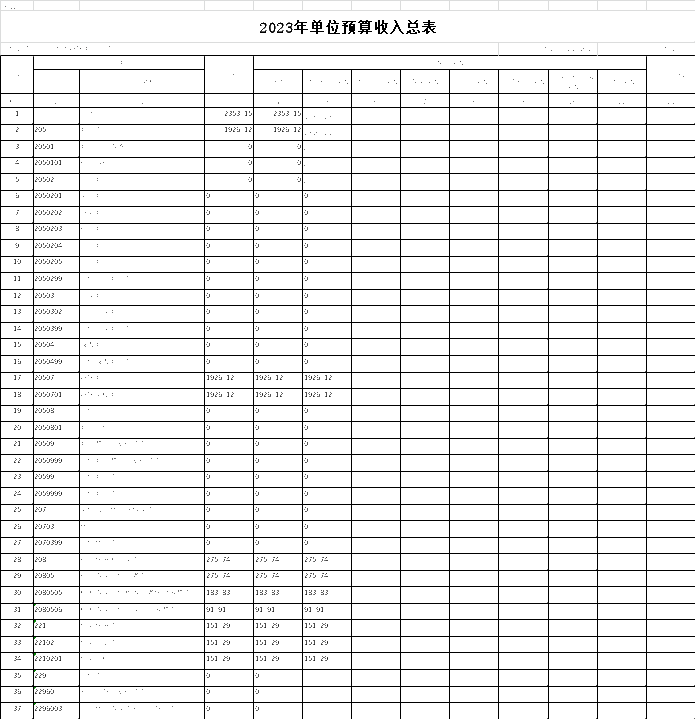Click the total amount cell in row 17

[x=229, y=379]
